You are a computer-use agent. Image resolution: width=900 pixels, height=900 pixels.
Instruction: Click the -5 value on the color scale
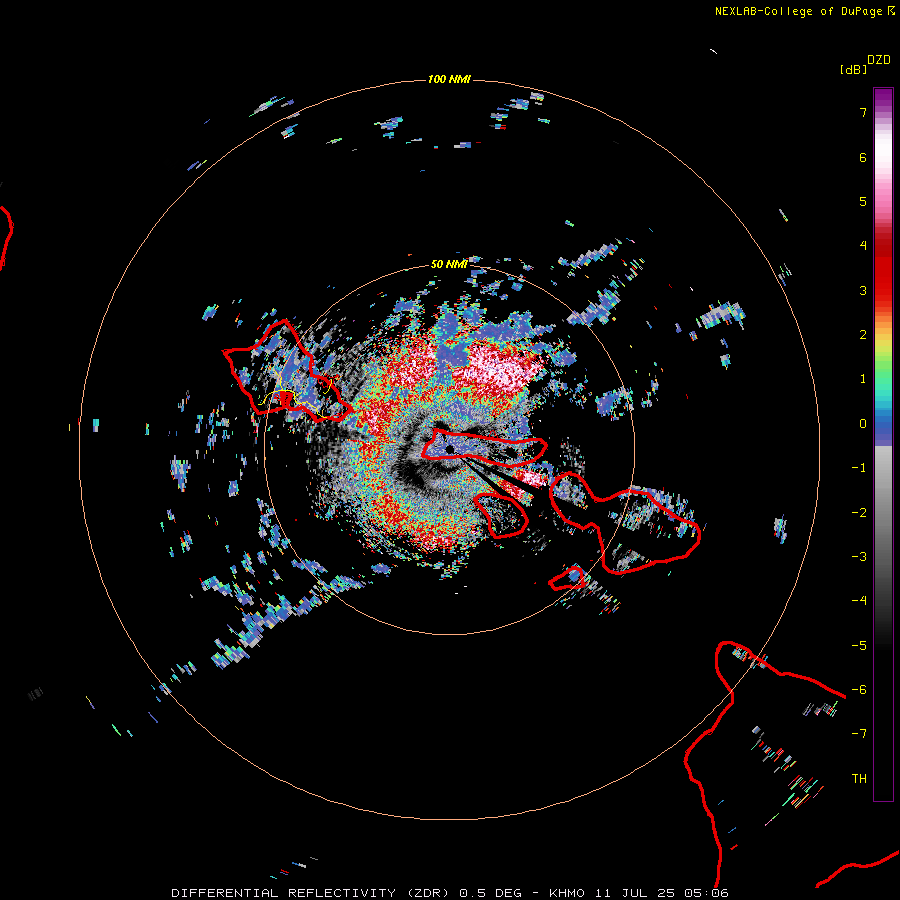click(859, 646)
